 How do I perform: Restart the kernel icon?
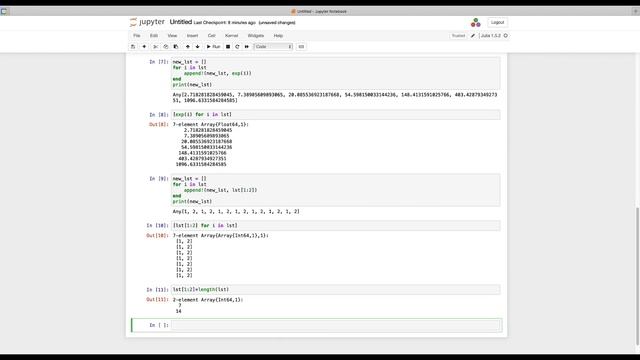coord(237,47)
